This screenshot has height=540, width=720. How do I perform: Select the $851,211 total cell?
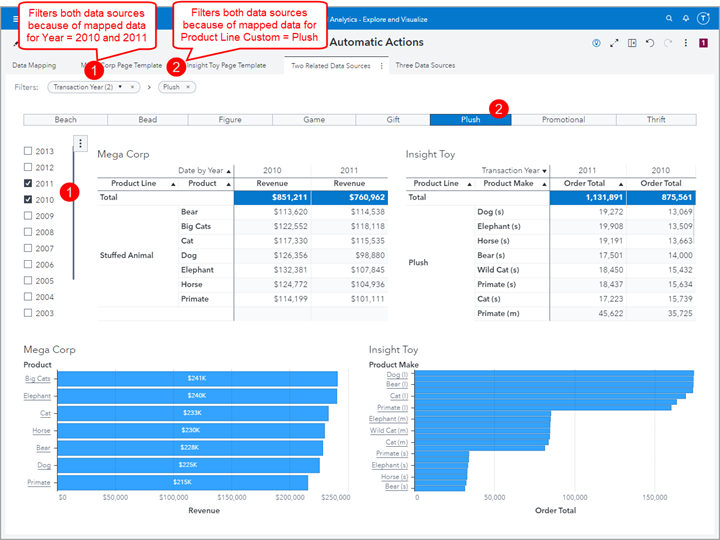(x=272, y=197)
